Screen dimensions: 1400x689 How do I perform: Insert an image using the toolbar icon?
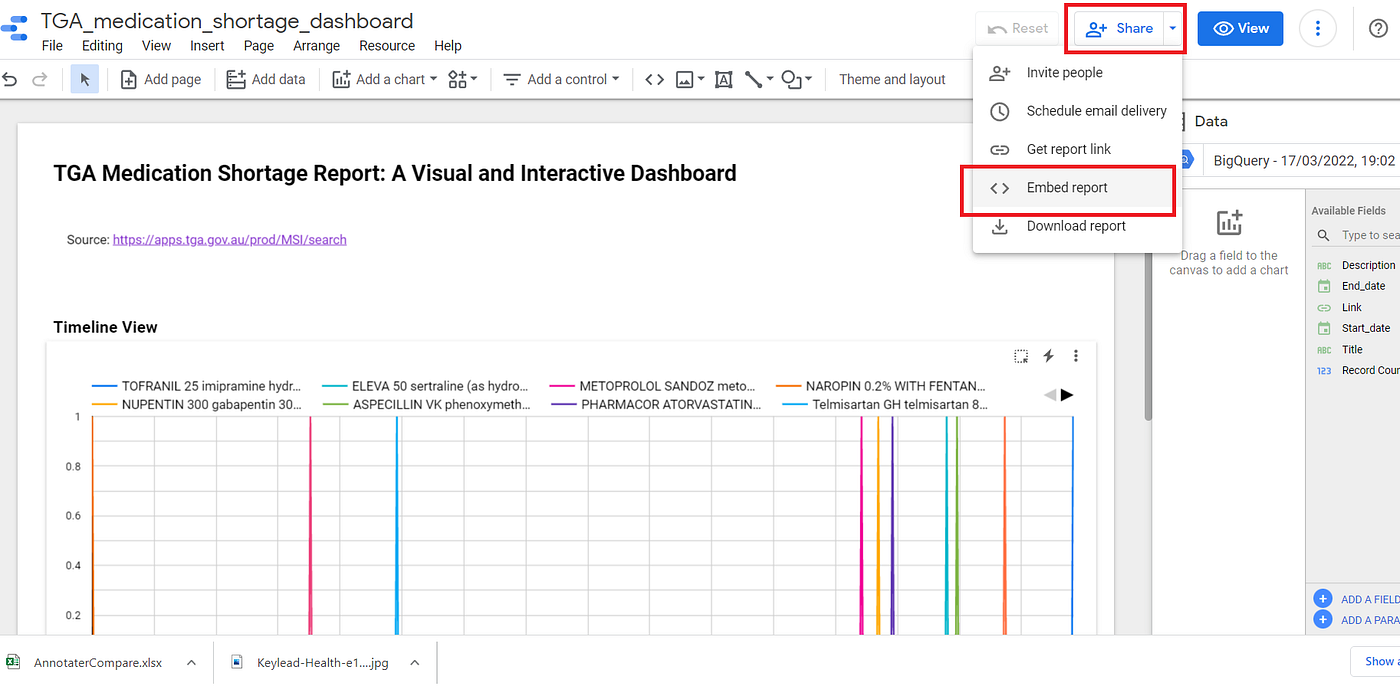(x=685, y=79)
